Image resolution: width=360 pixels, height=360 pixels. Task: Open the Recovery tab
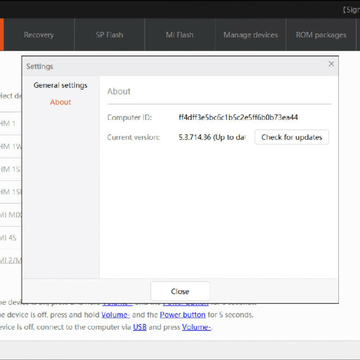click(x=39, y=35)
